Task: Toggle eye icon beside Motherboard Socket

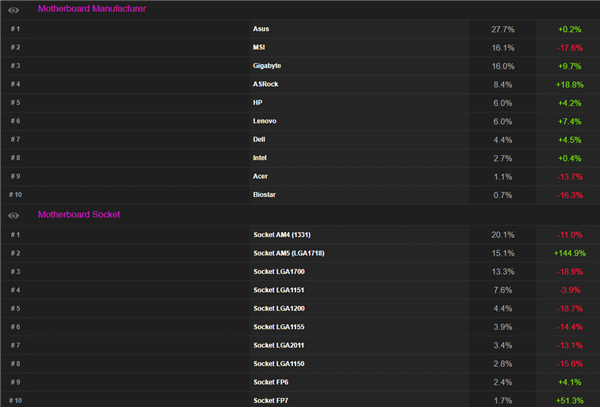Action: [14, 214]
